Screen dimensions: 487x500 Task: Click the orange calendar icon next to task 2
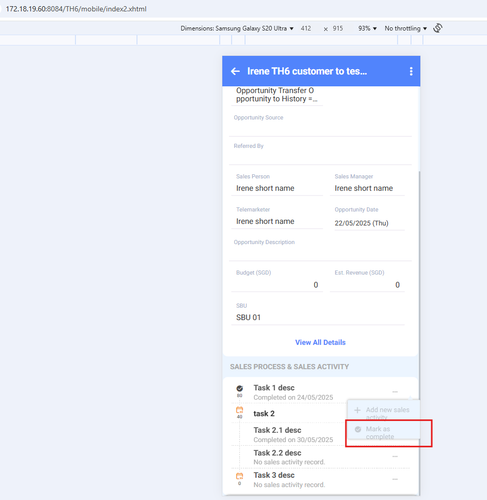pos(239,410)
